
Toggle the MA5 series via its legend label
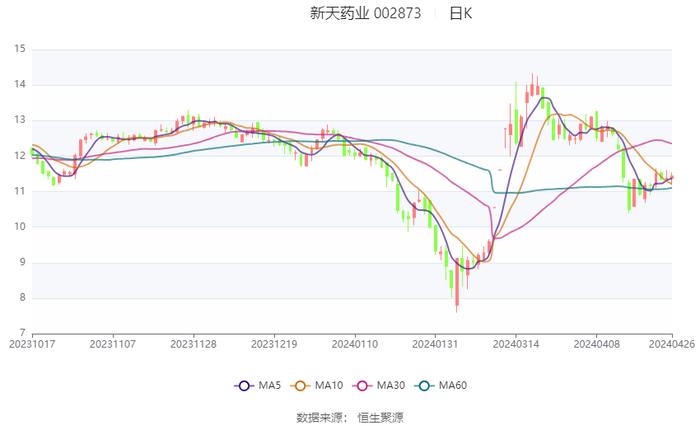tap(270, 386)
